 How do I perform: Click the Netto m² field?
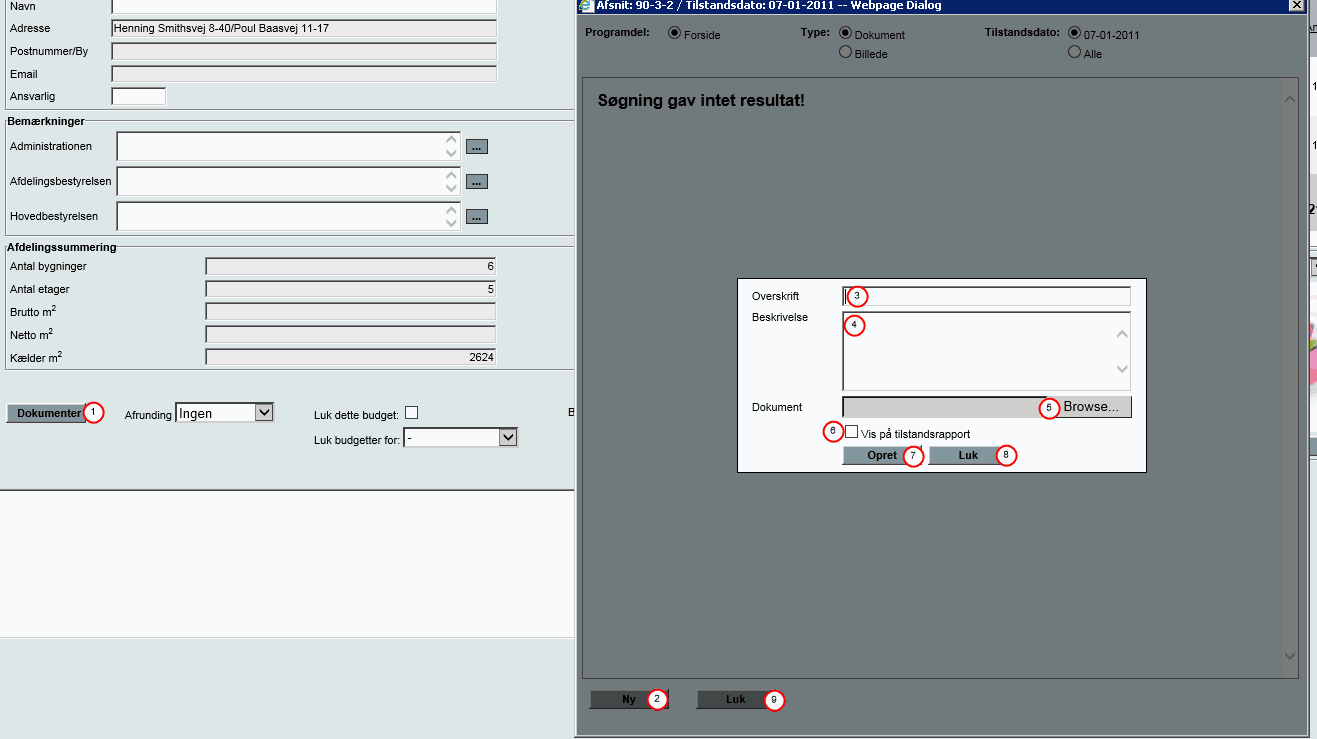(x=351, y=334)
